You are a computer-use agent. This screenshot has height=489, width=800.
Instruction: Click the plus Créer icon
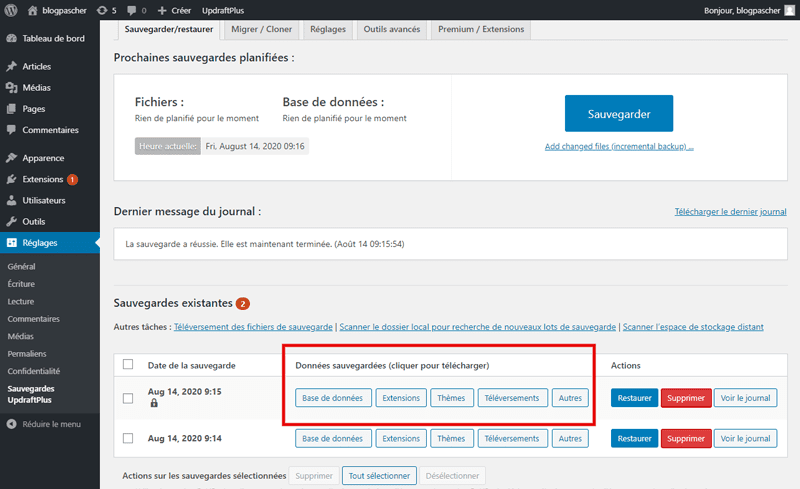tap(162, 10)
